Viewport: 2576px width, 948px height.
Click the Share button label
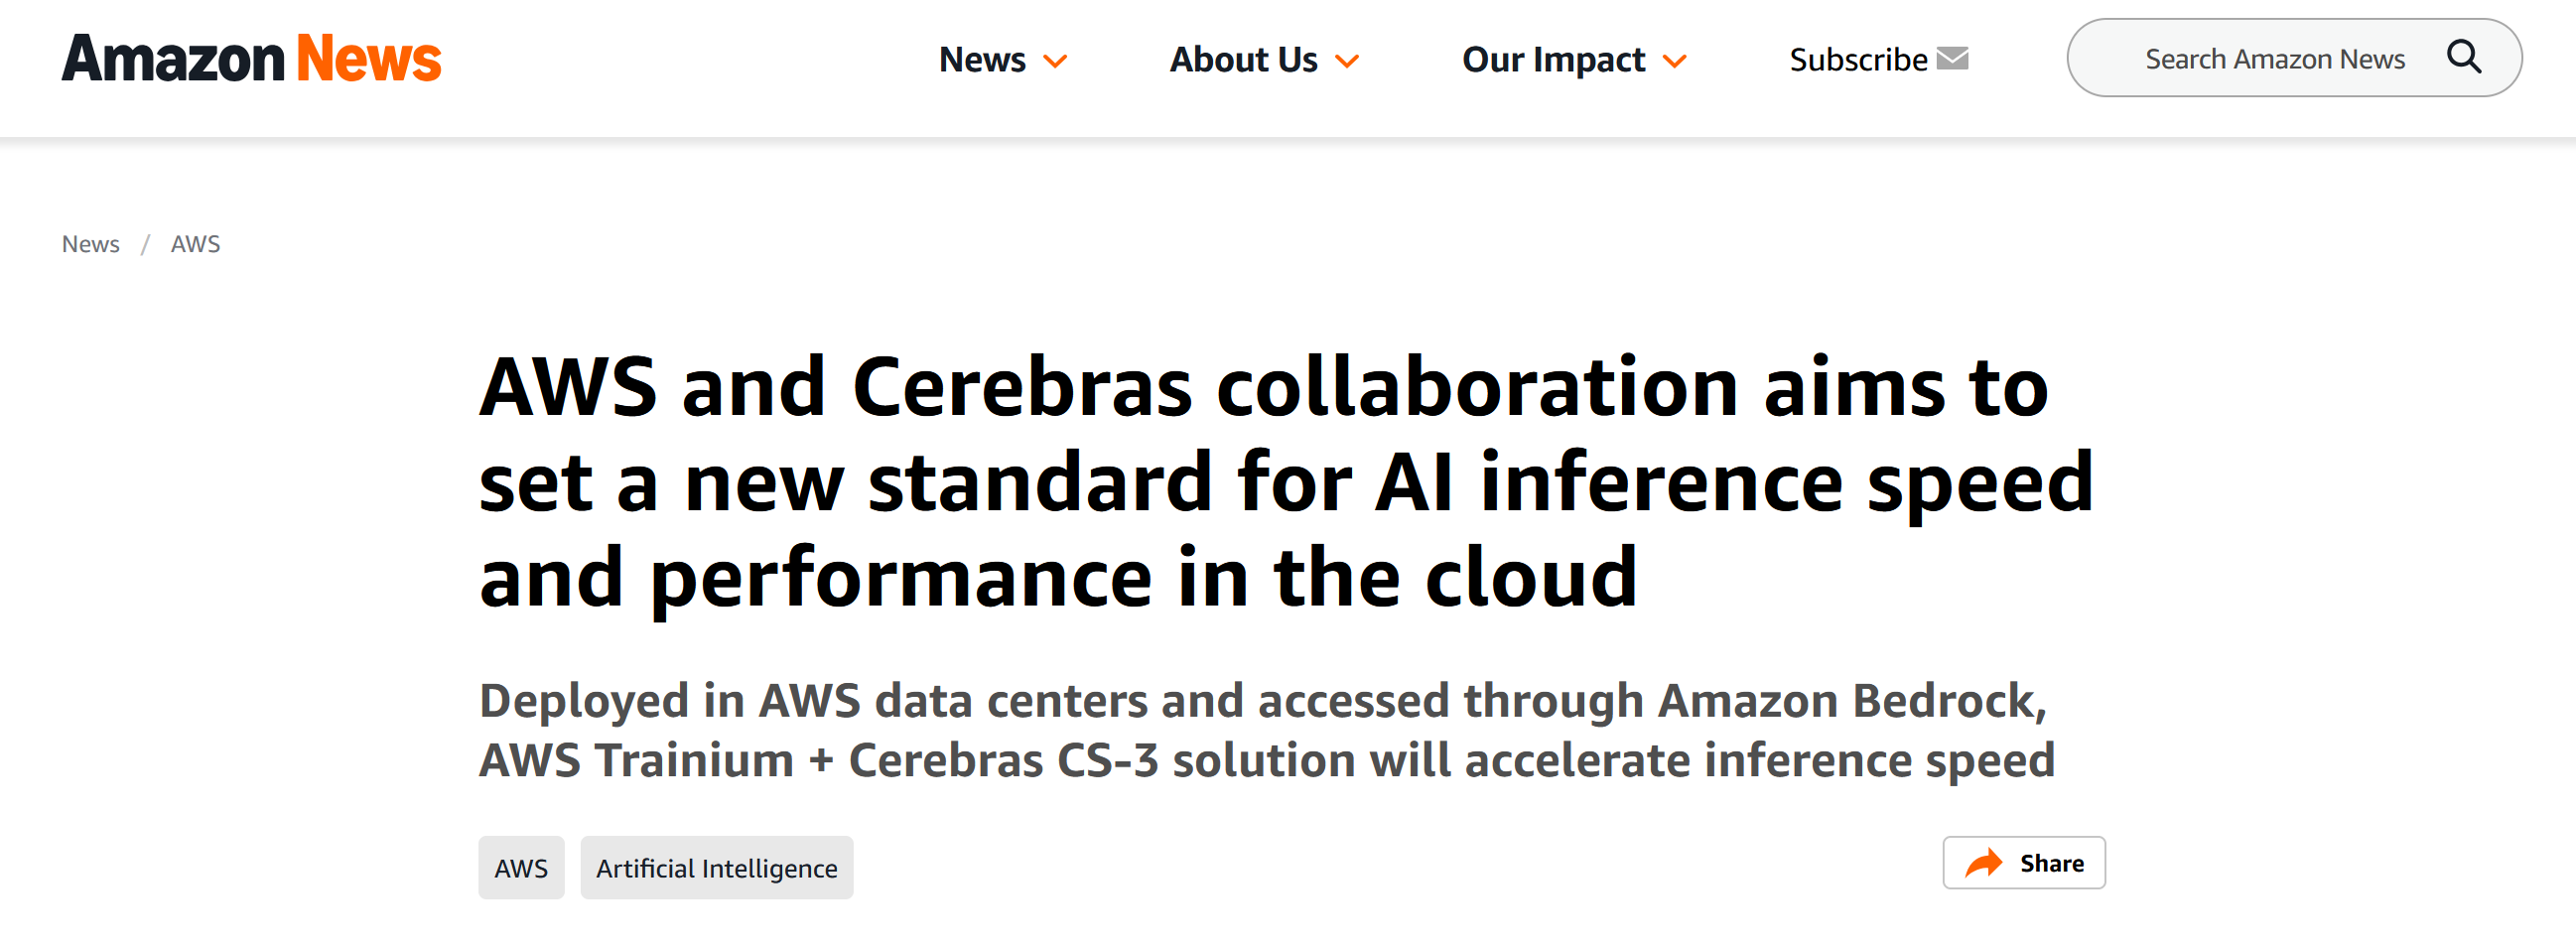coord(2052,863)
